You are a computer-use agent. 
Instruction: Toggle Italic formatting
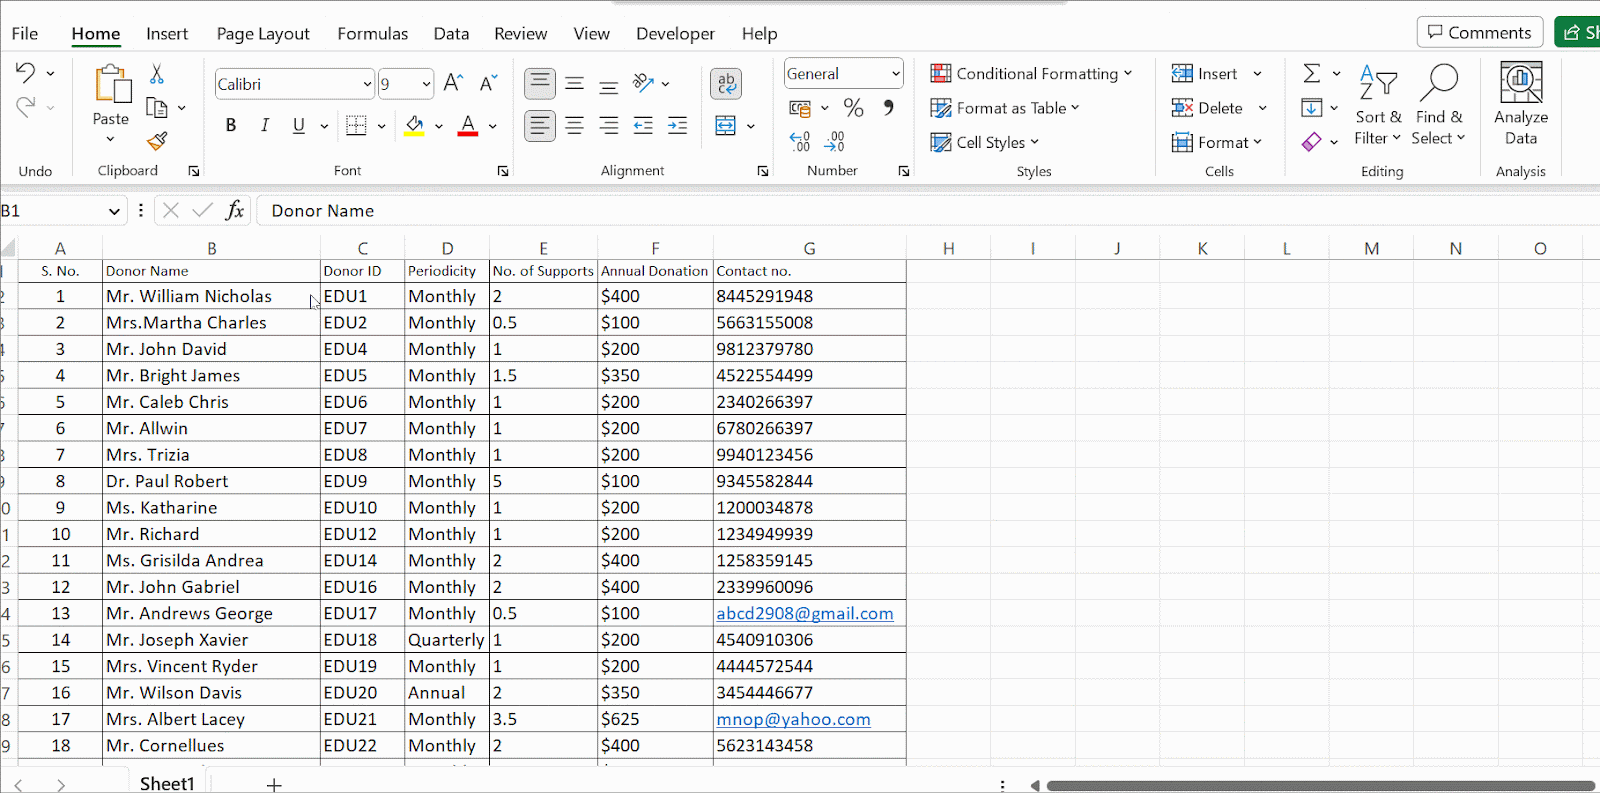point(265,125)
